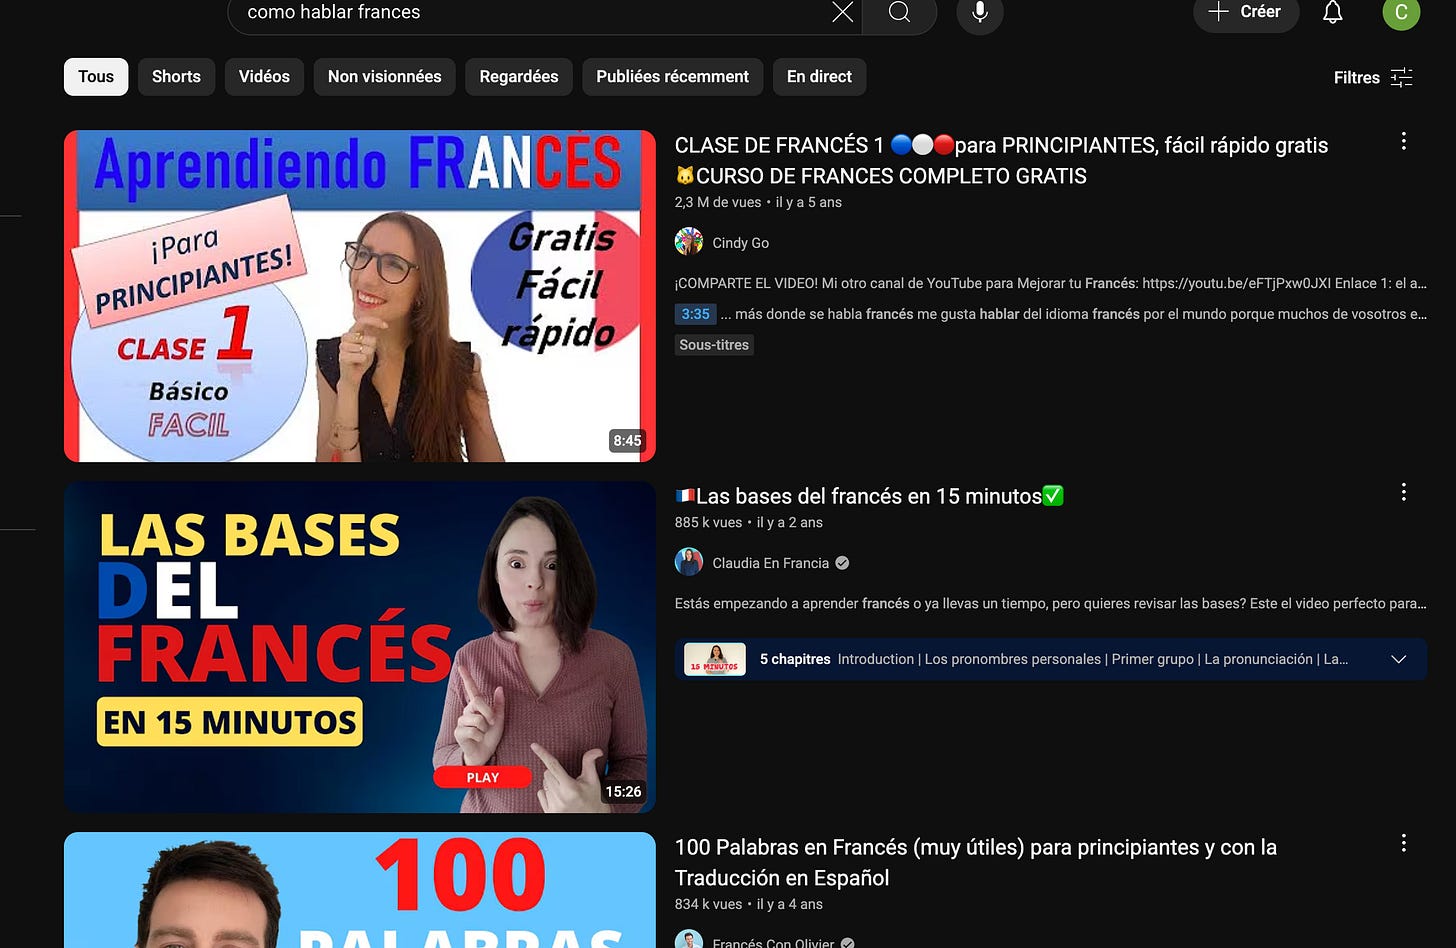Click the Créer button
The height and width of the screenshot is (948, 1456).
pos(1246,12)
